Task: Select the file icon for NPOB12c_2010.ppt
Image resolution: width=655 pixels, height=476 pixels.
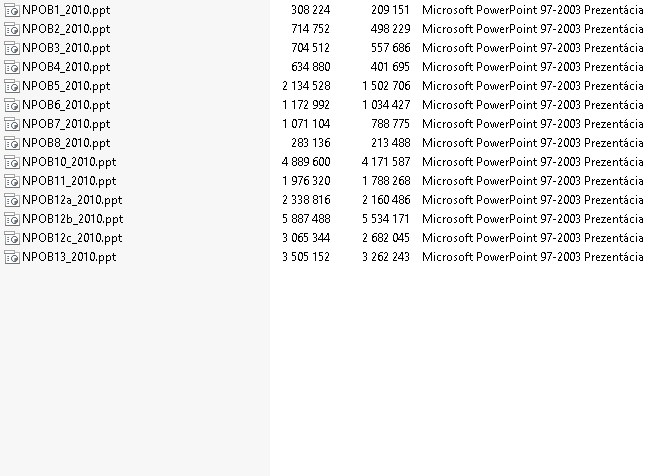Action: [x=12, y=239]
